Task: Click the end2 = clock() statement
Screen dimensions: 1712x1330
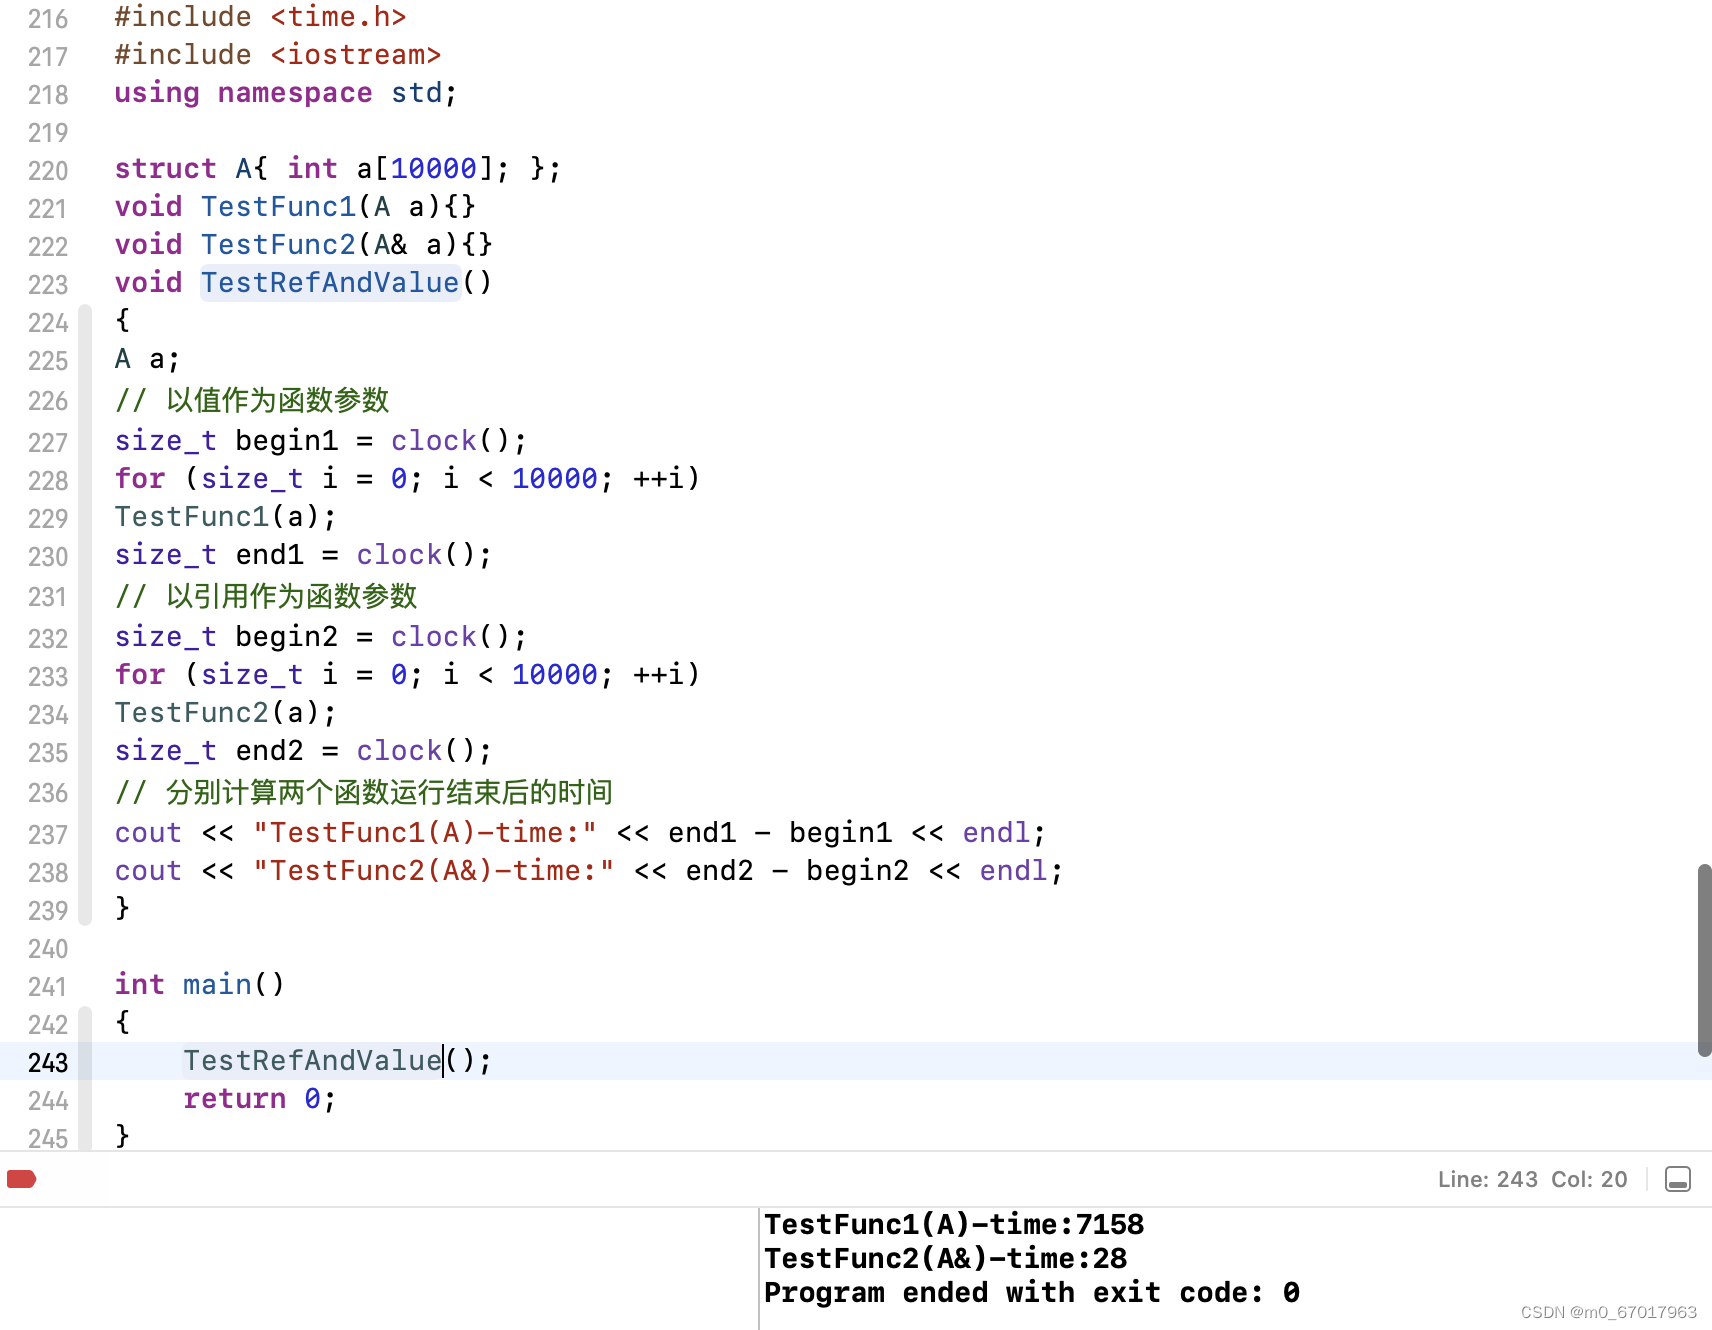Action: coord(304,751)
